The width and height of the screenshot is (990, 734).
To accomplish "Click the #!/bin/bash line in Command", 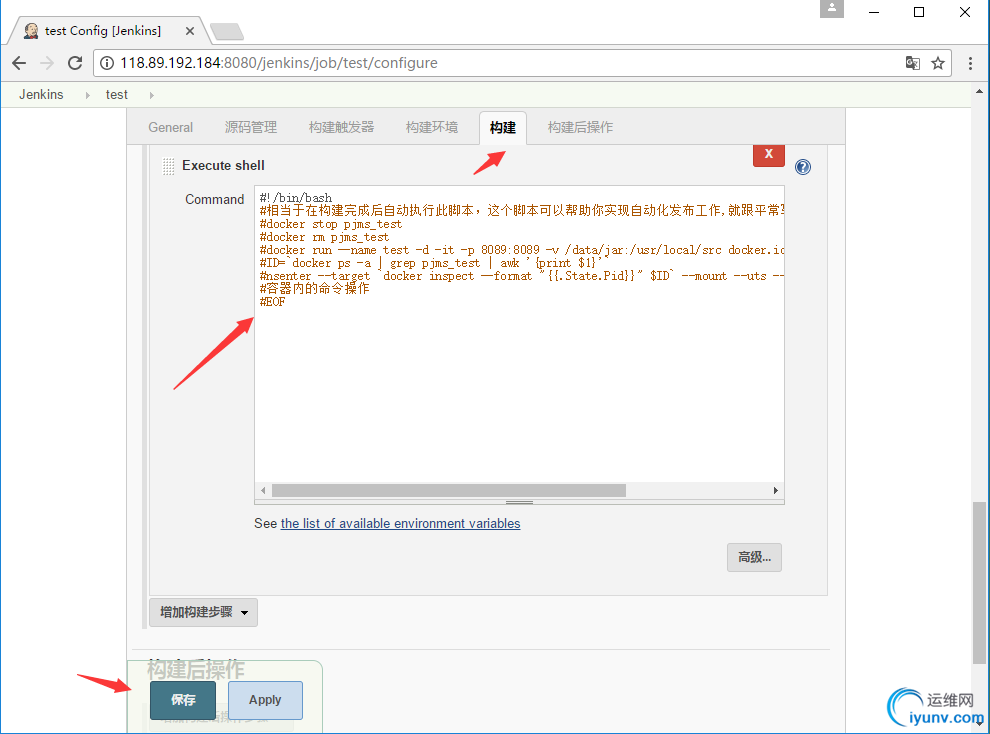I will pos(295,198).
